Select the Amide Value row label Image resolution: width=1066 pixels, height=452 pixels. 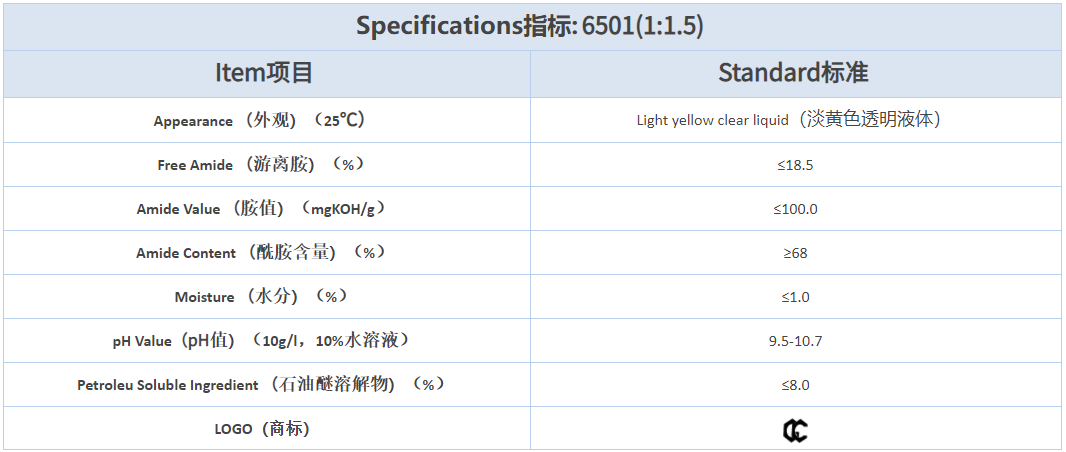point(261,209)
